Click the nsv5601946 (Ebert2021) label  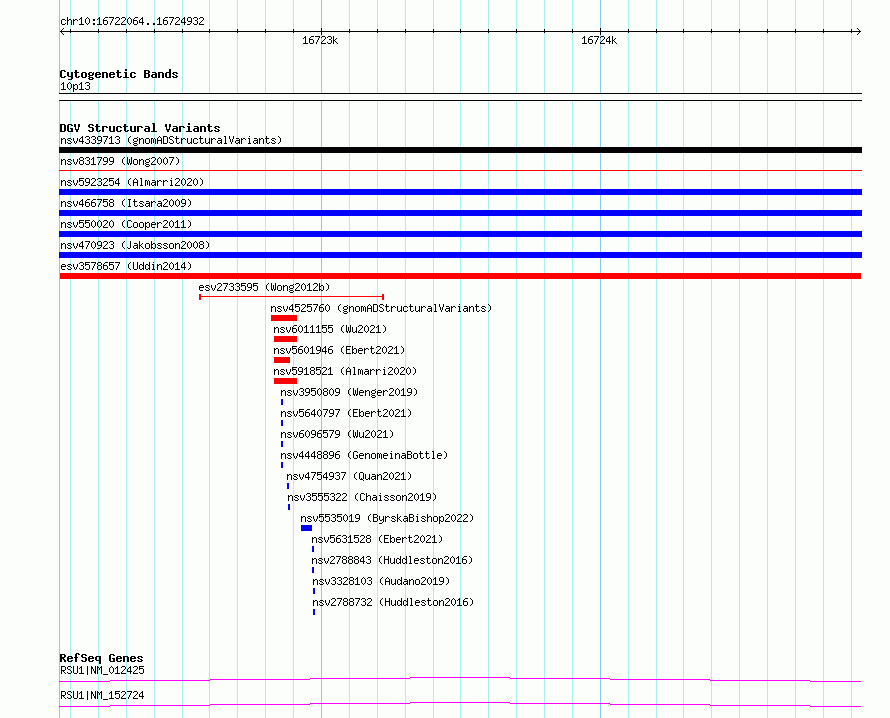click(x=339, y=350)
